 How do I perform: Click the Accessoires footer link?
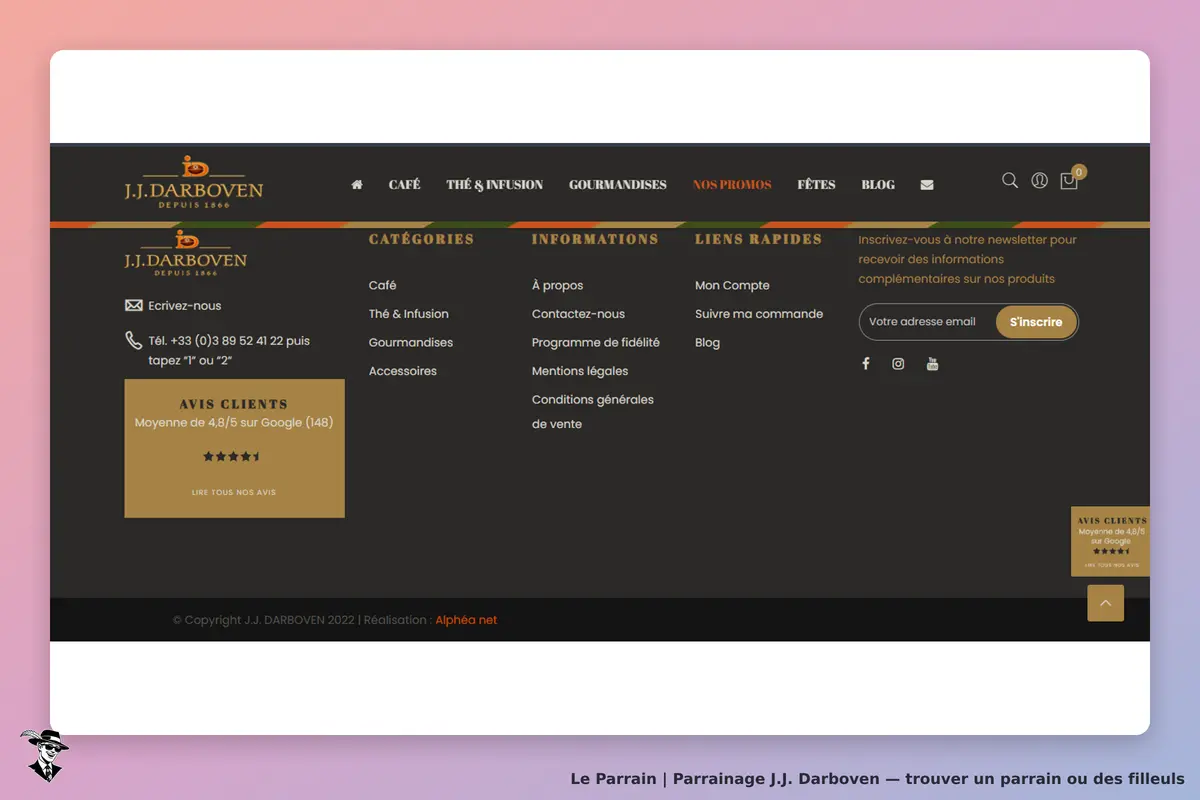[403, 371]
